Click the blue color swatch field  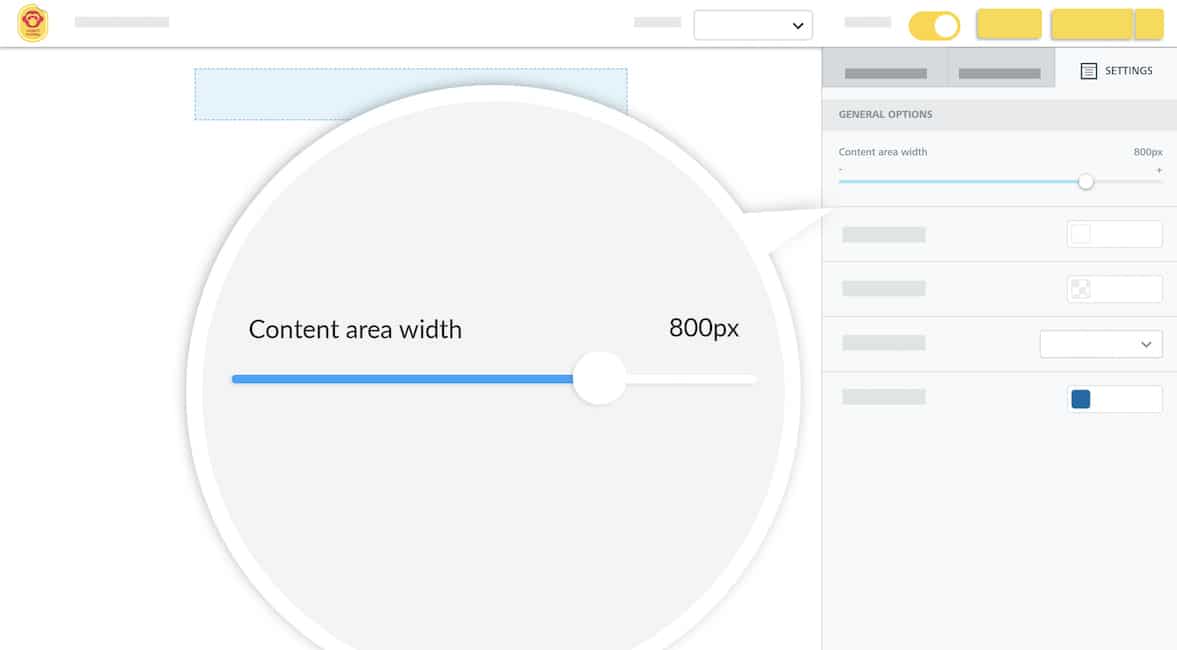tap(1115, 399)
